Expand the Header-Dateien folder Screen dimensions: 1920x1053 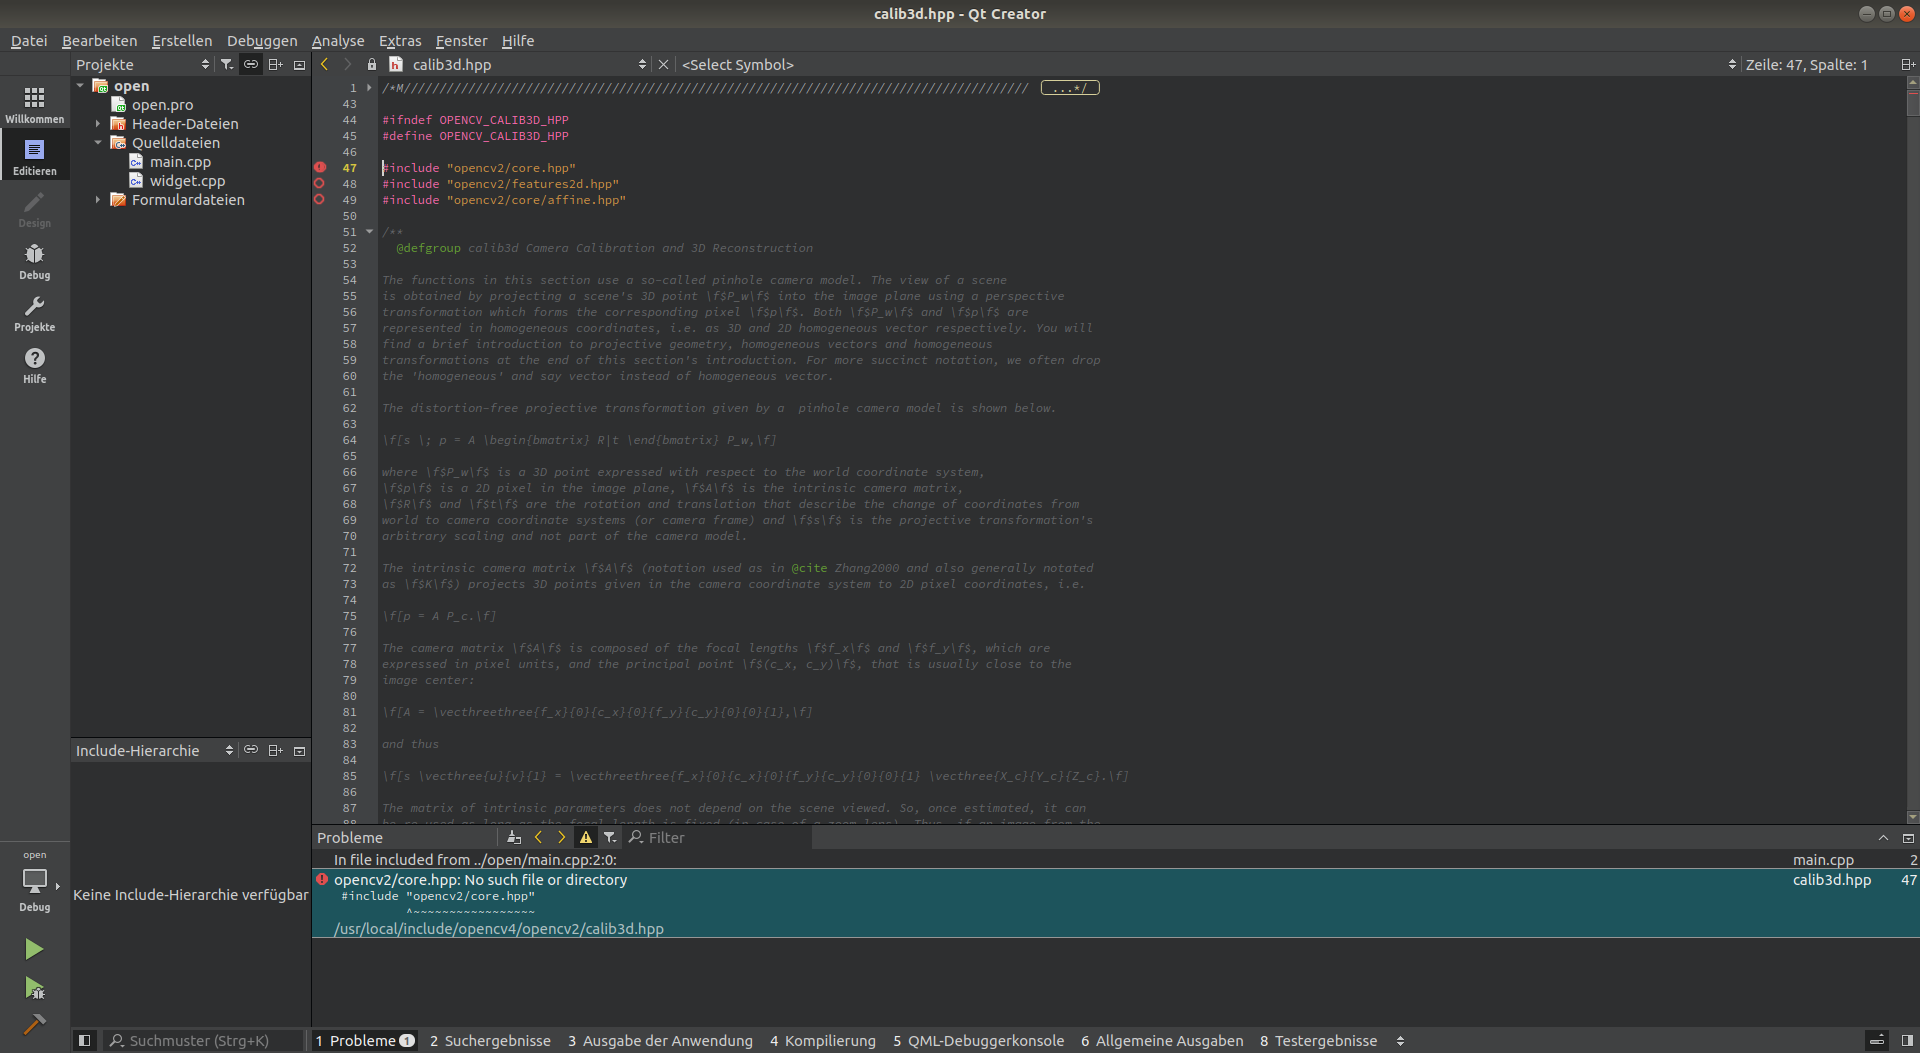(98, 124)
